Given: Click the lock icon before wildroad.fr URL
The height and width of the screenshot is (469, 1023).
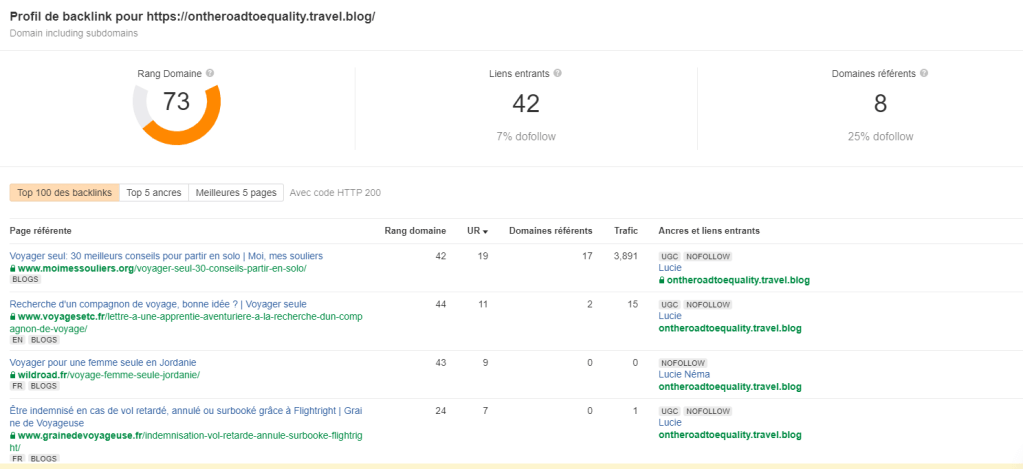Looking at the screenshot, I should pyautogui.click(x=13, y=375).
